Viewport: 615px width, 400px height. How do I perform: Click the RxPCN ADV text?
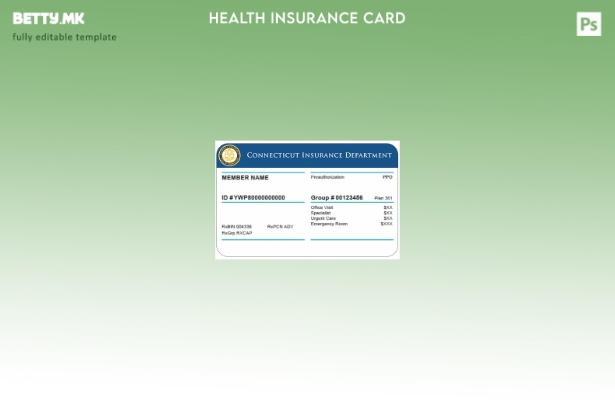[280, 226]
